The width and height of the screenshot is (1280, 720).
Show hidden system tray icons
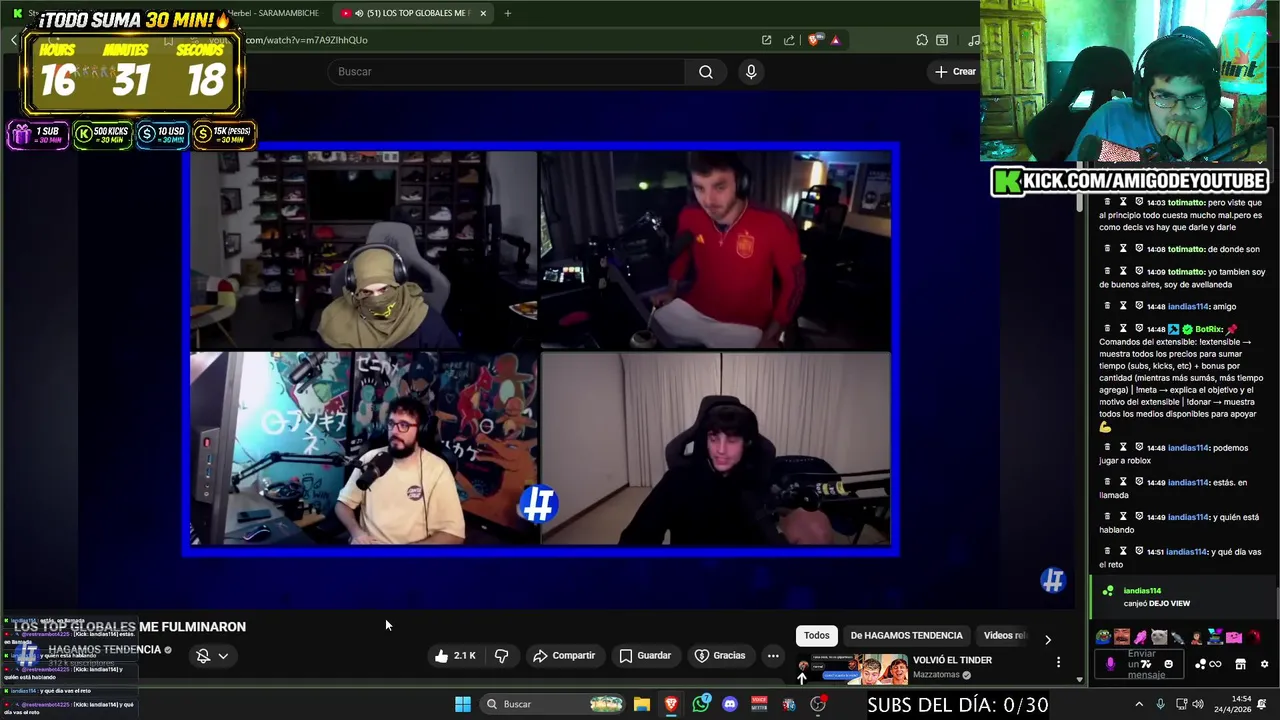(1139, 704)
